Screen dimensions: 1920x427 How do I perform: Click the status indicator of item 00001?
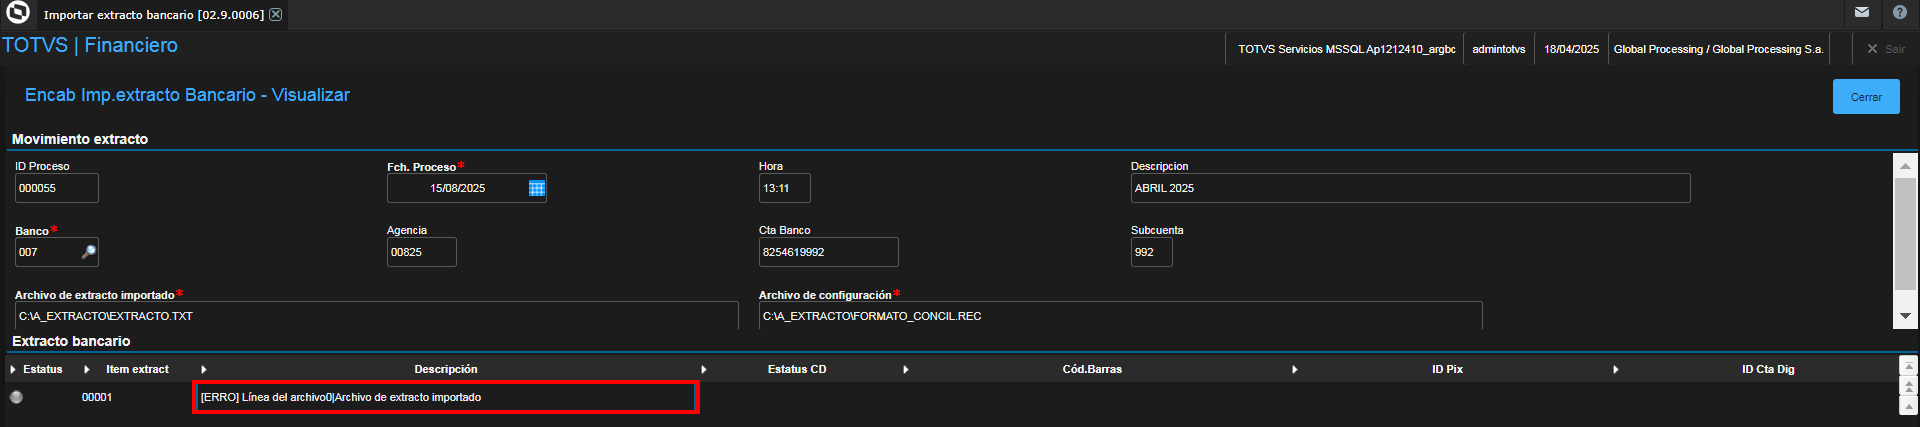coord(16,397)
